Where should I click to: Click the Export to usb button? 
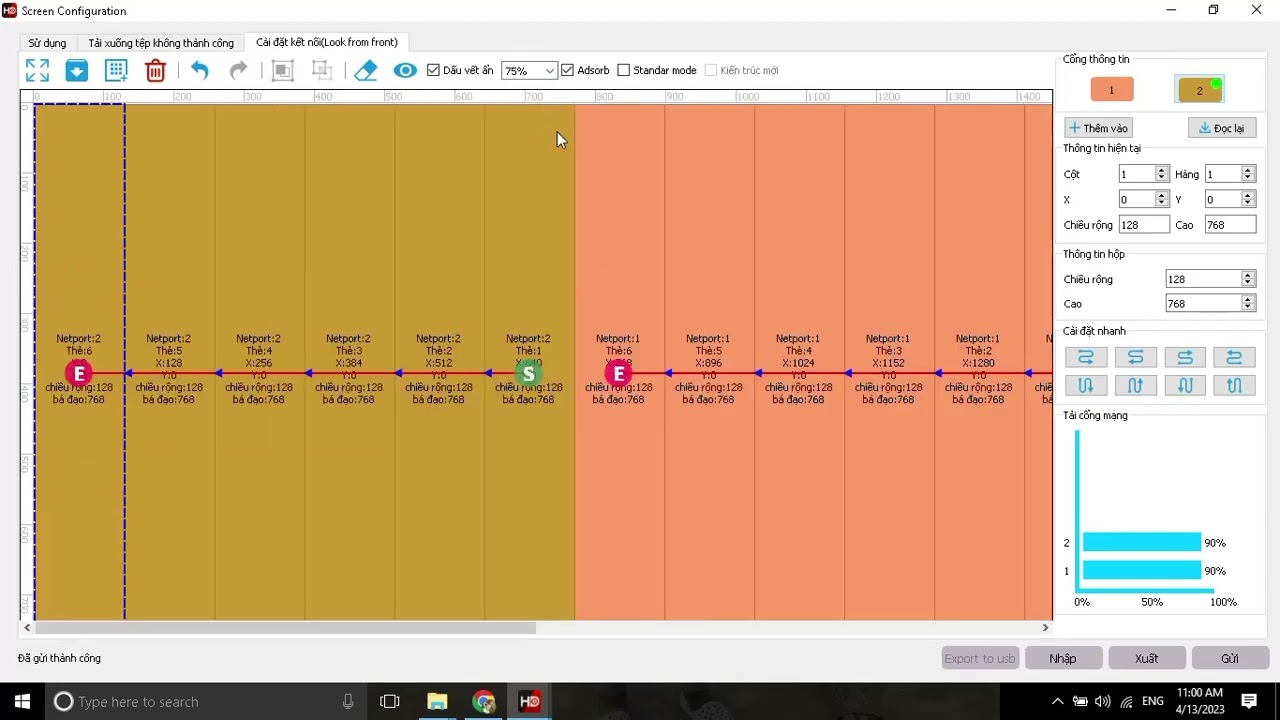[x=980, y=658]
